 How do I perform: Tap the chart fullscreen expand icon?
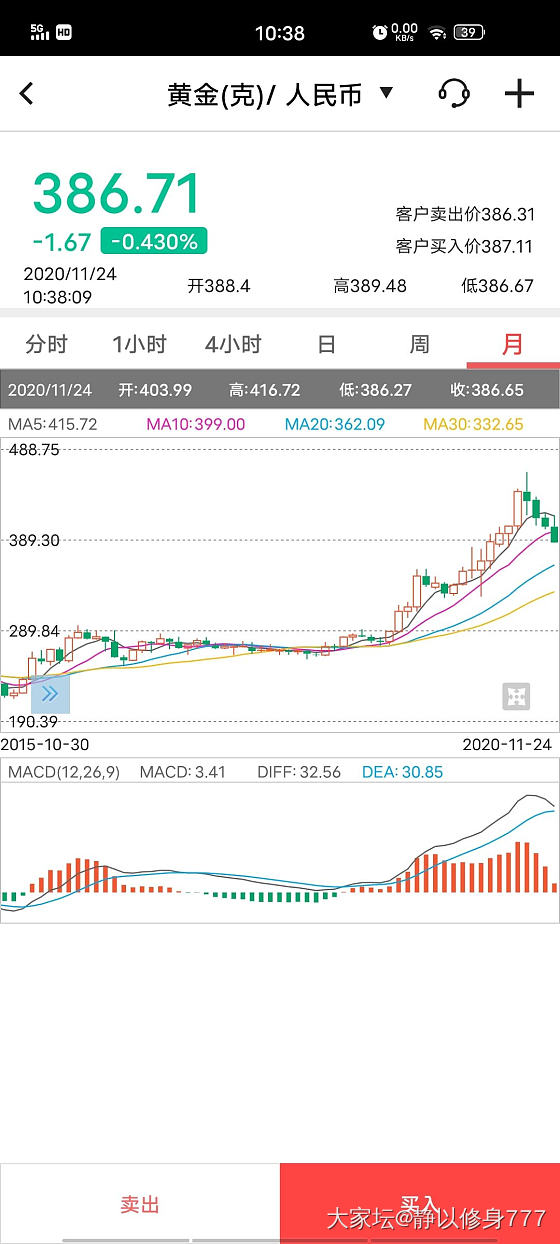tap(516, 697)
